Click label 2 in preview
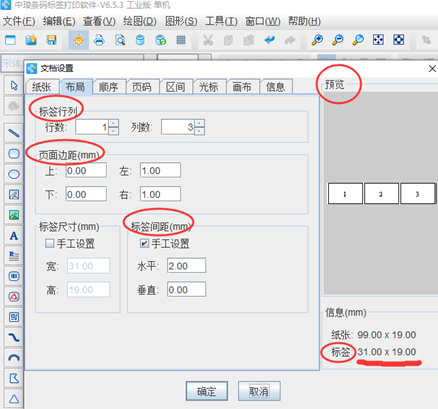Image resolution: width=438 pixels, height=409 pixels. click(381, 193)
